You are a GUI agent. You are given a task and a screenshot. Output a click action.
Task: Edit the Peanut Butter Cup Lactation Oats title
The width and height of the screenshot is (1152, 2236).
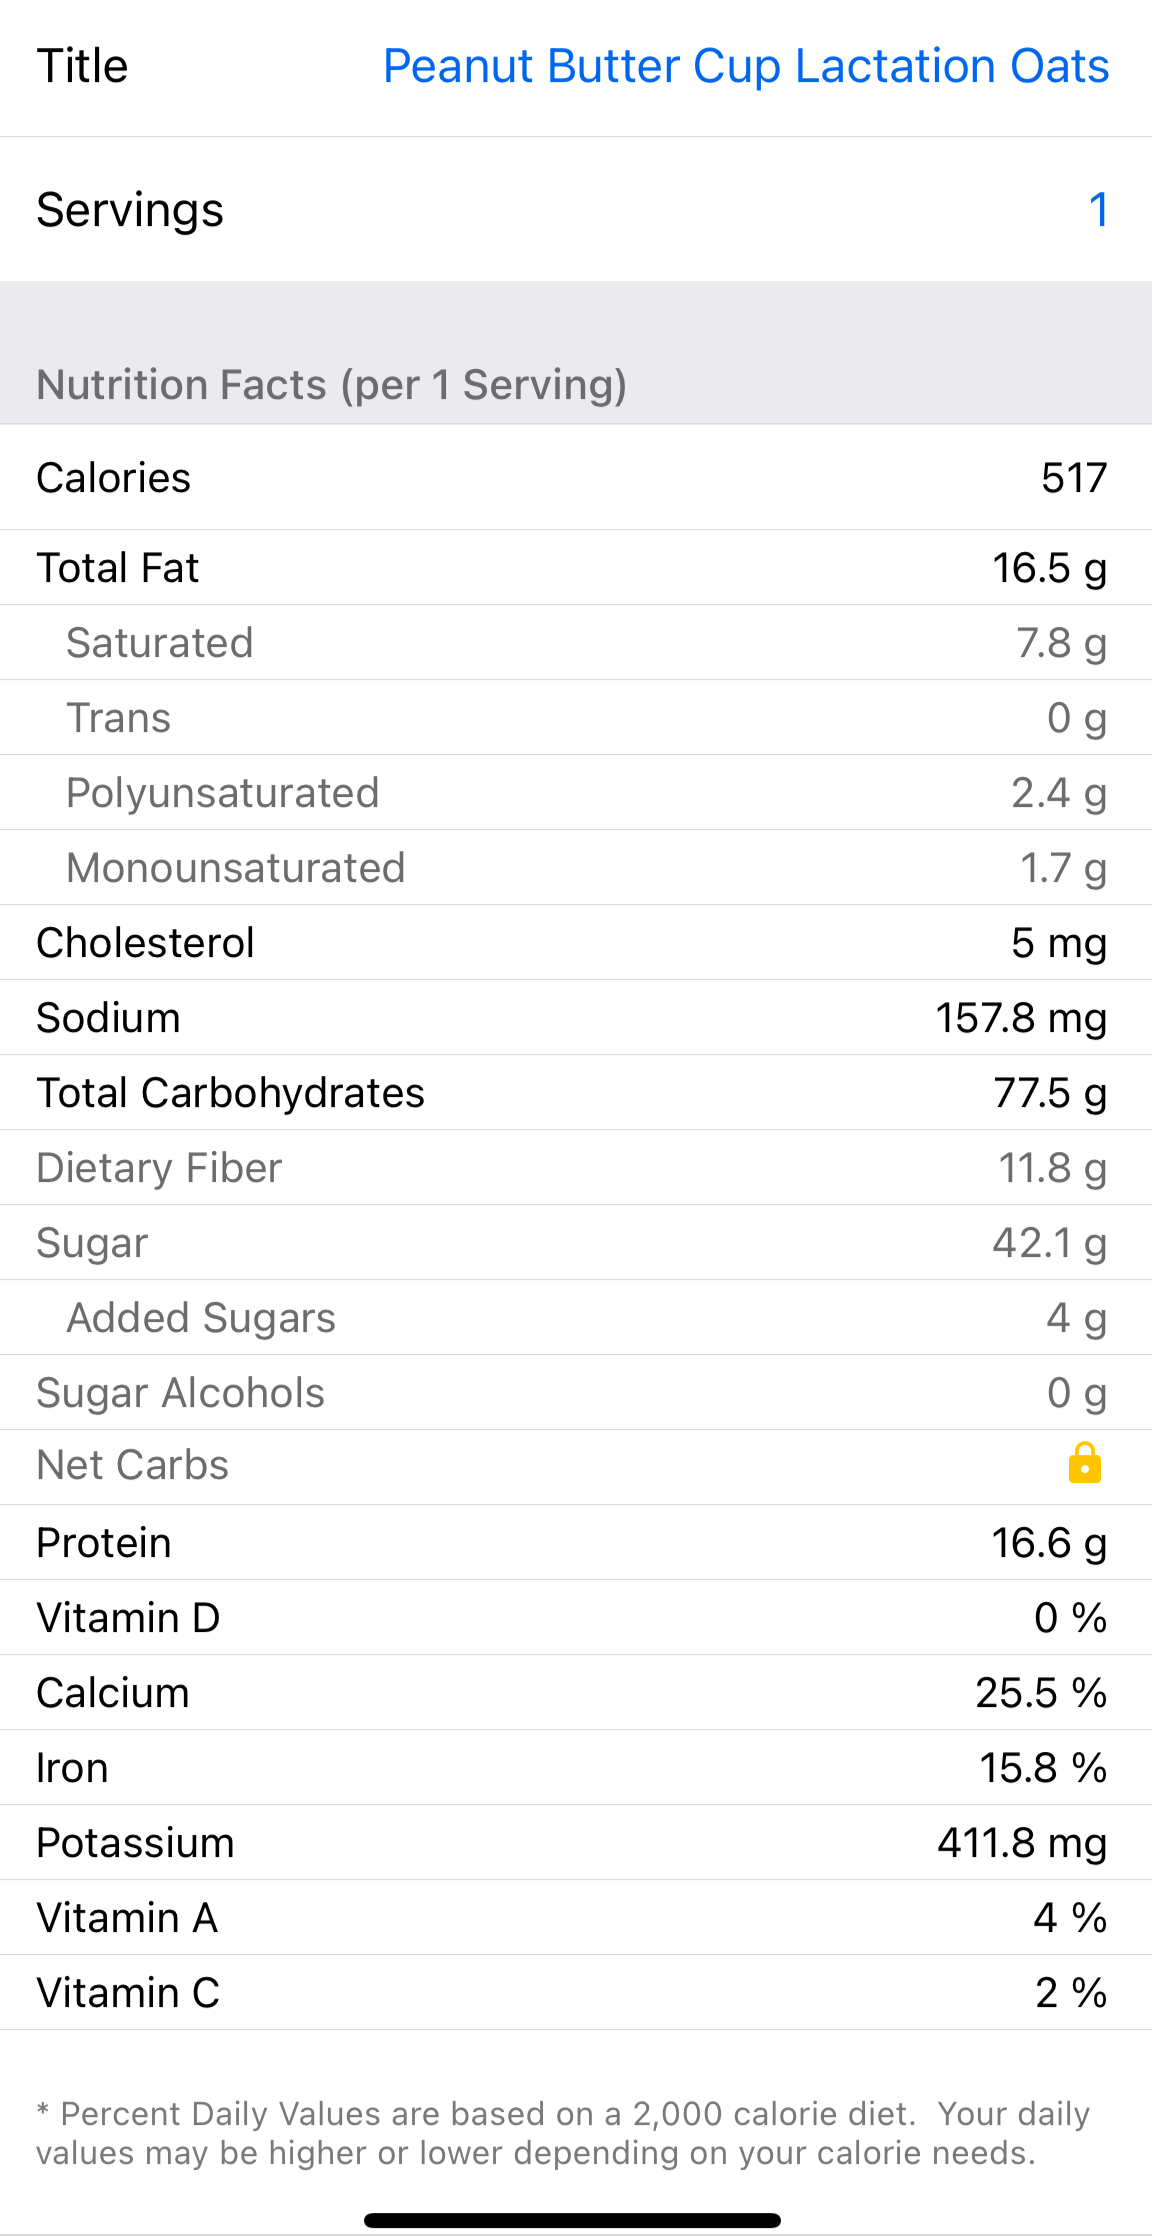745,67
